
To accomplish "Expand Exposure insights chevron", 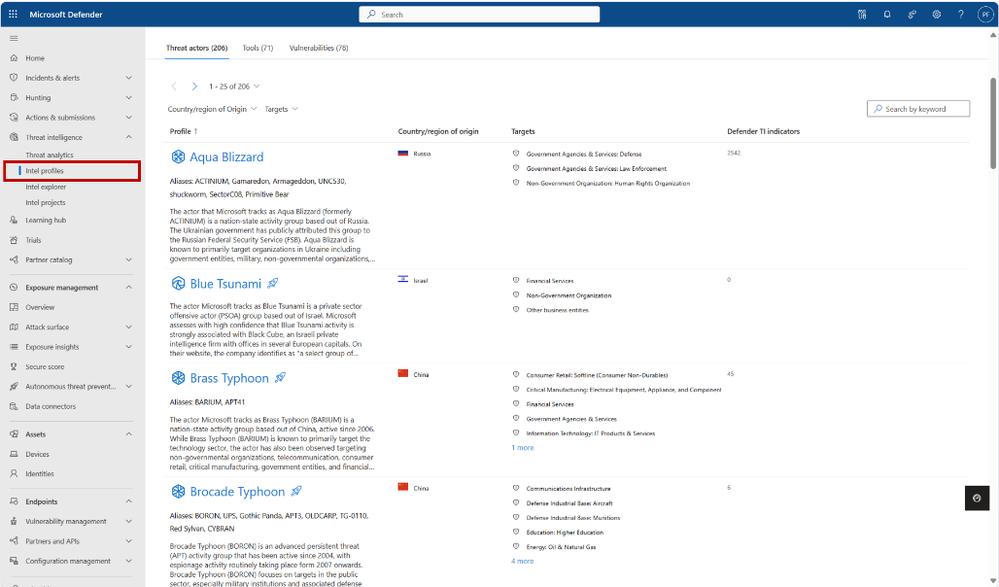I will 129,347.
